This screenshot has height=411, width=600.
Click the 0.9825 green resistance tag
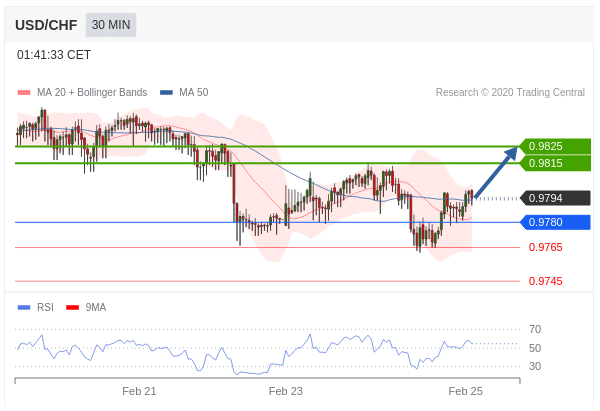pos(555,146)
